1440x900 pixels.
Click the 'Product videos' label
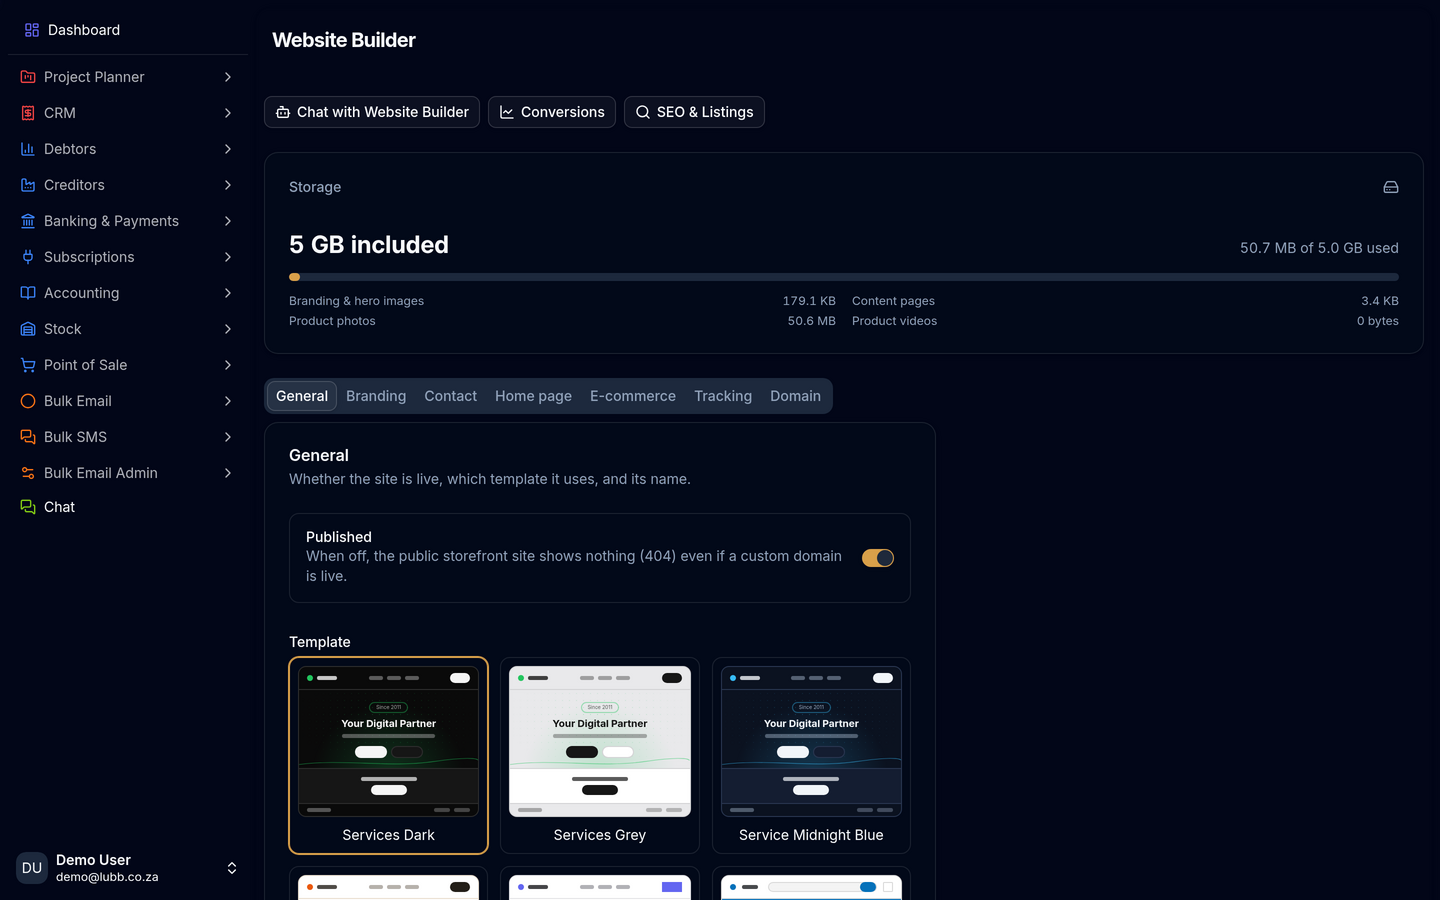tap(894, 321)
